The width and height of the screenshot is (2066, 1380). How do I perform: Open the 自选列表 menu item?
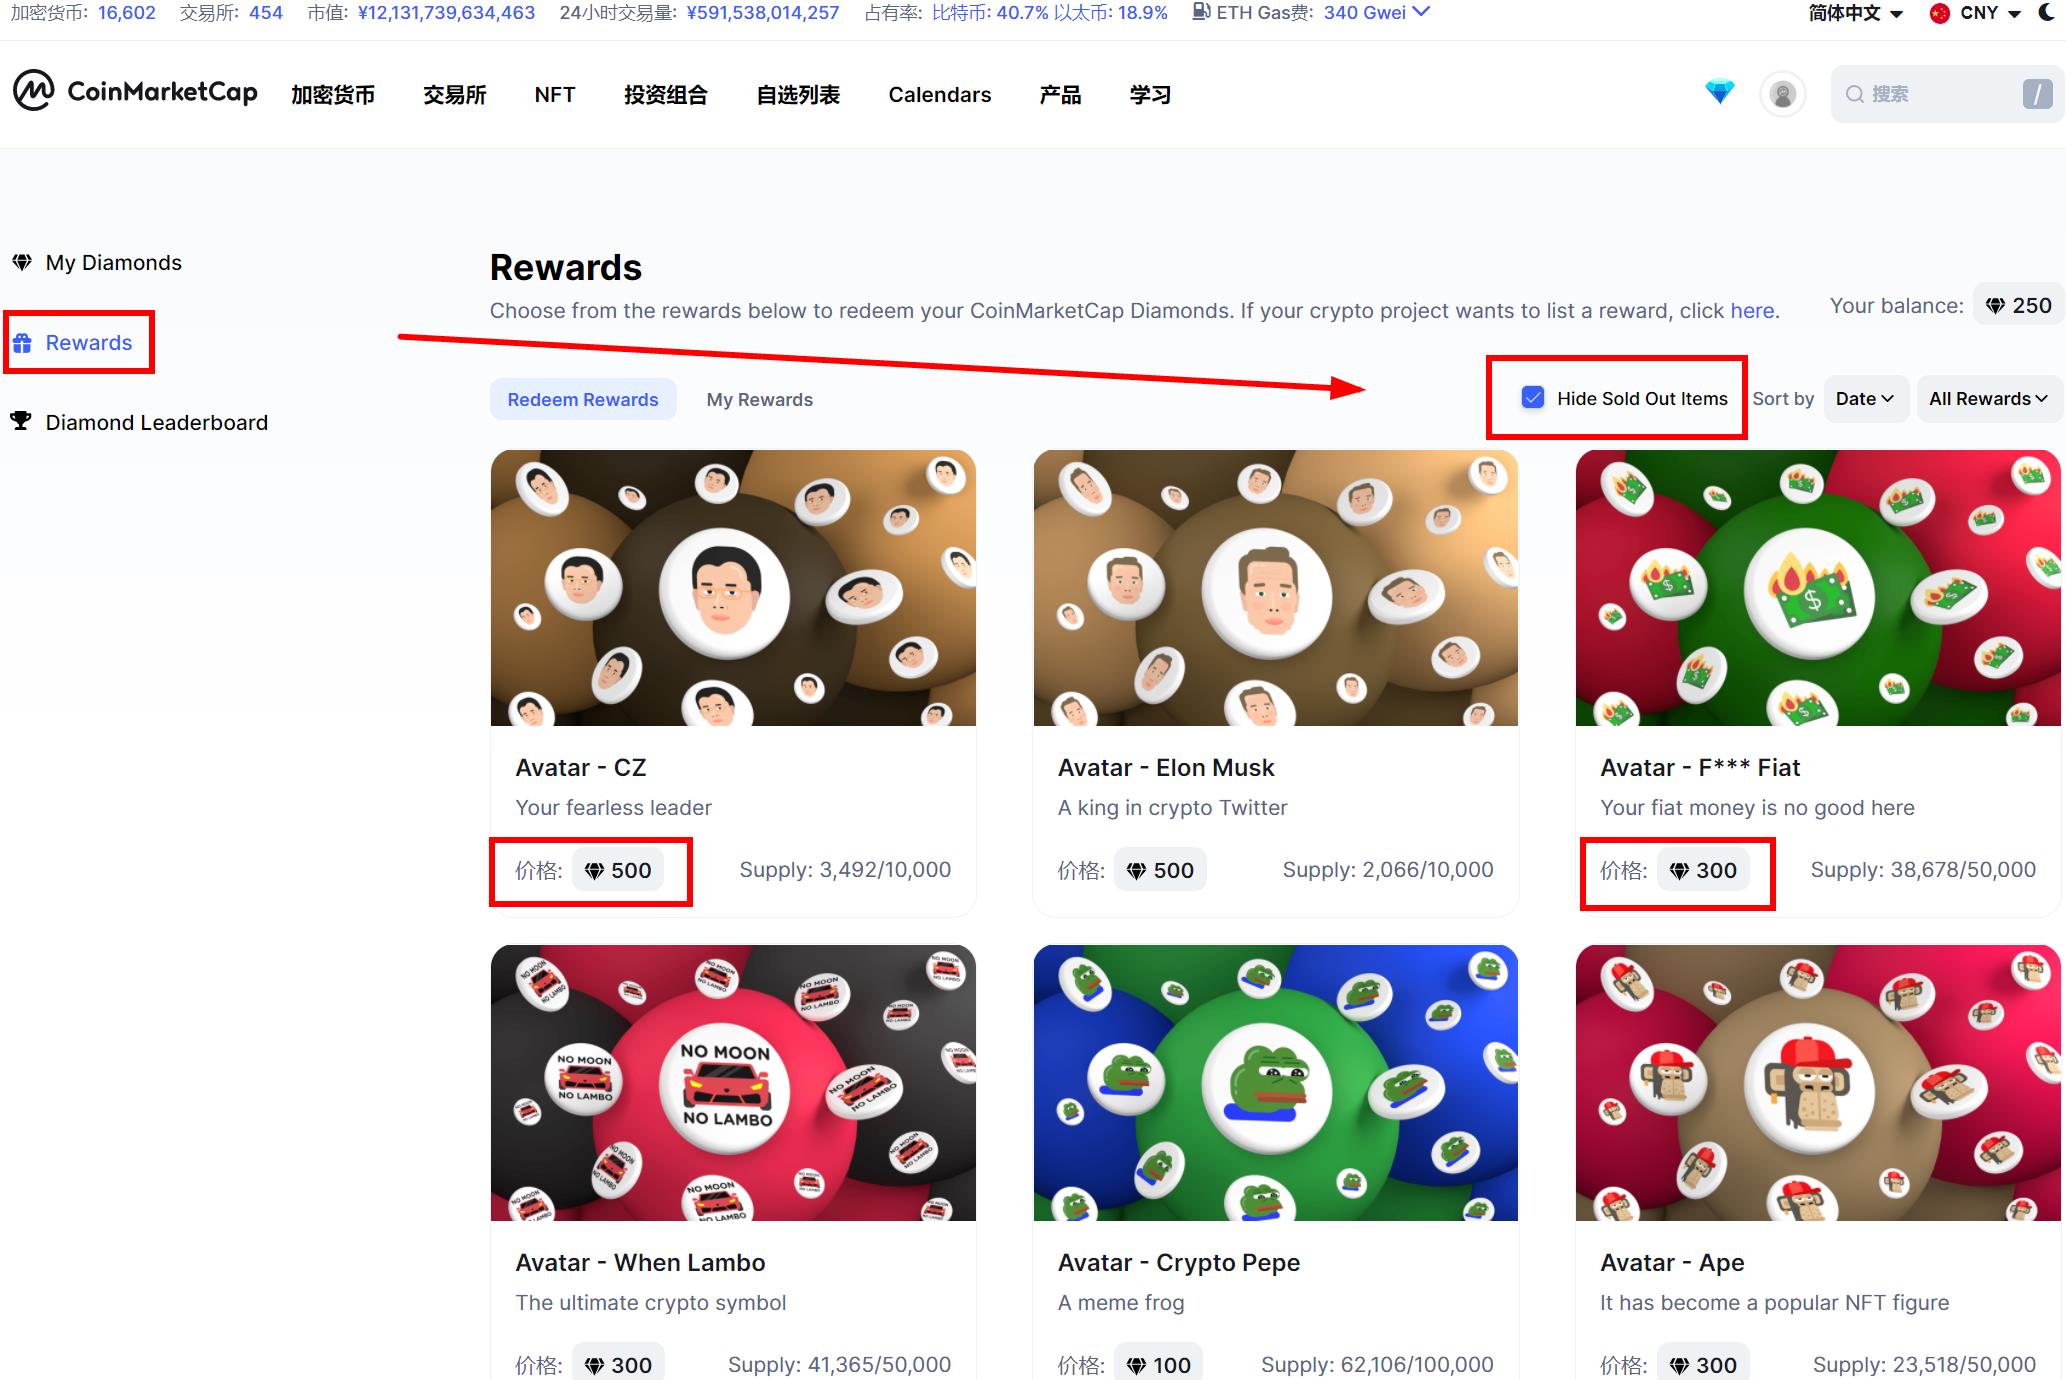point(798,95)
